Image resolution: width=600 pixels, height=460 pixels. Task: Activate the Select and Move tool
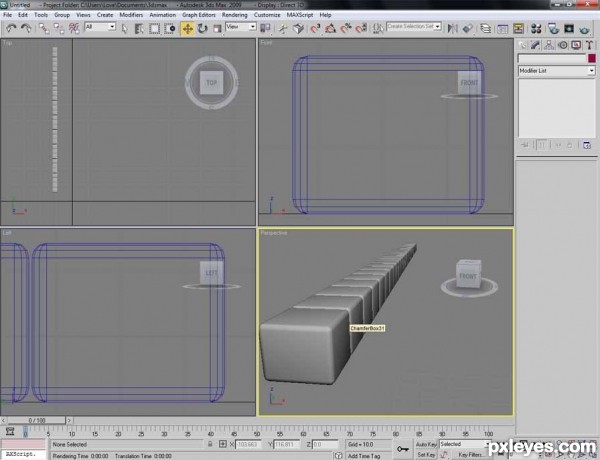tap(188, 29)
